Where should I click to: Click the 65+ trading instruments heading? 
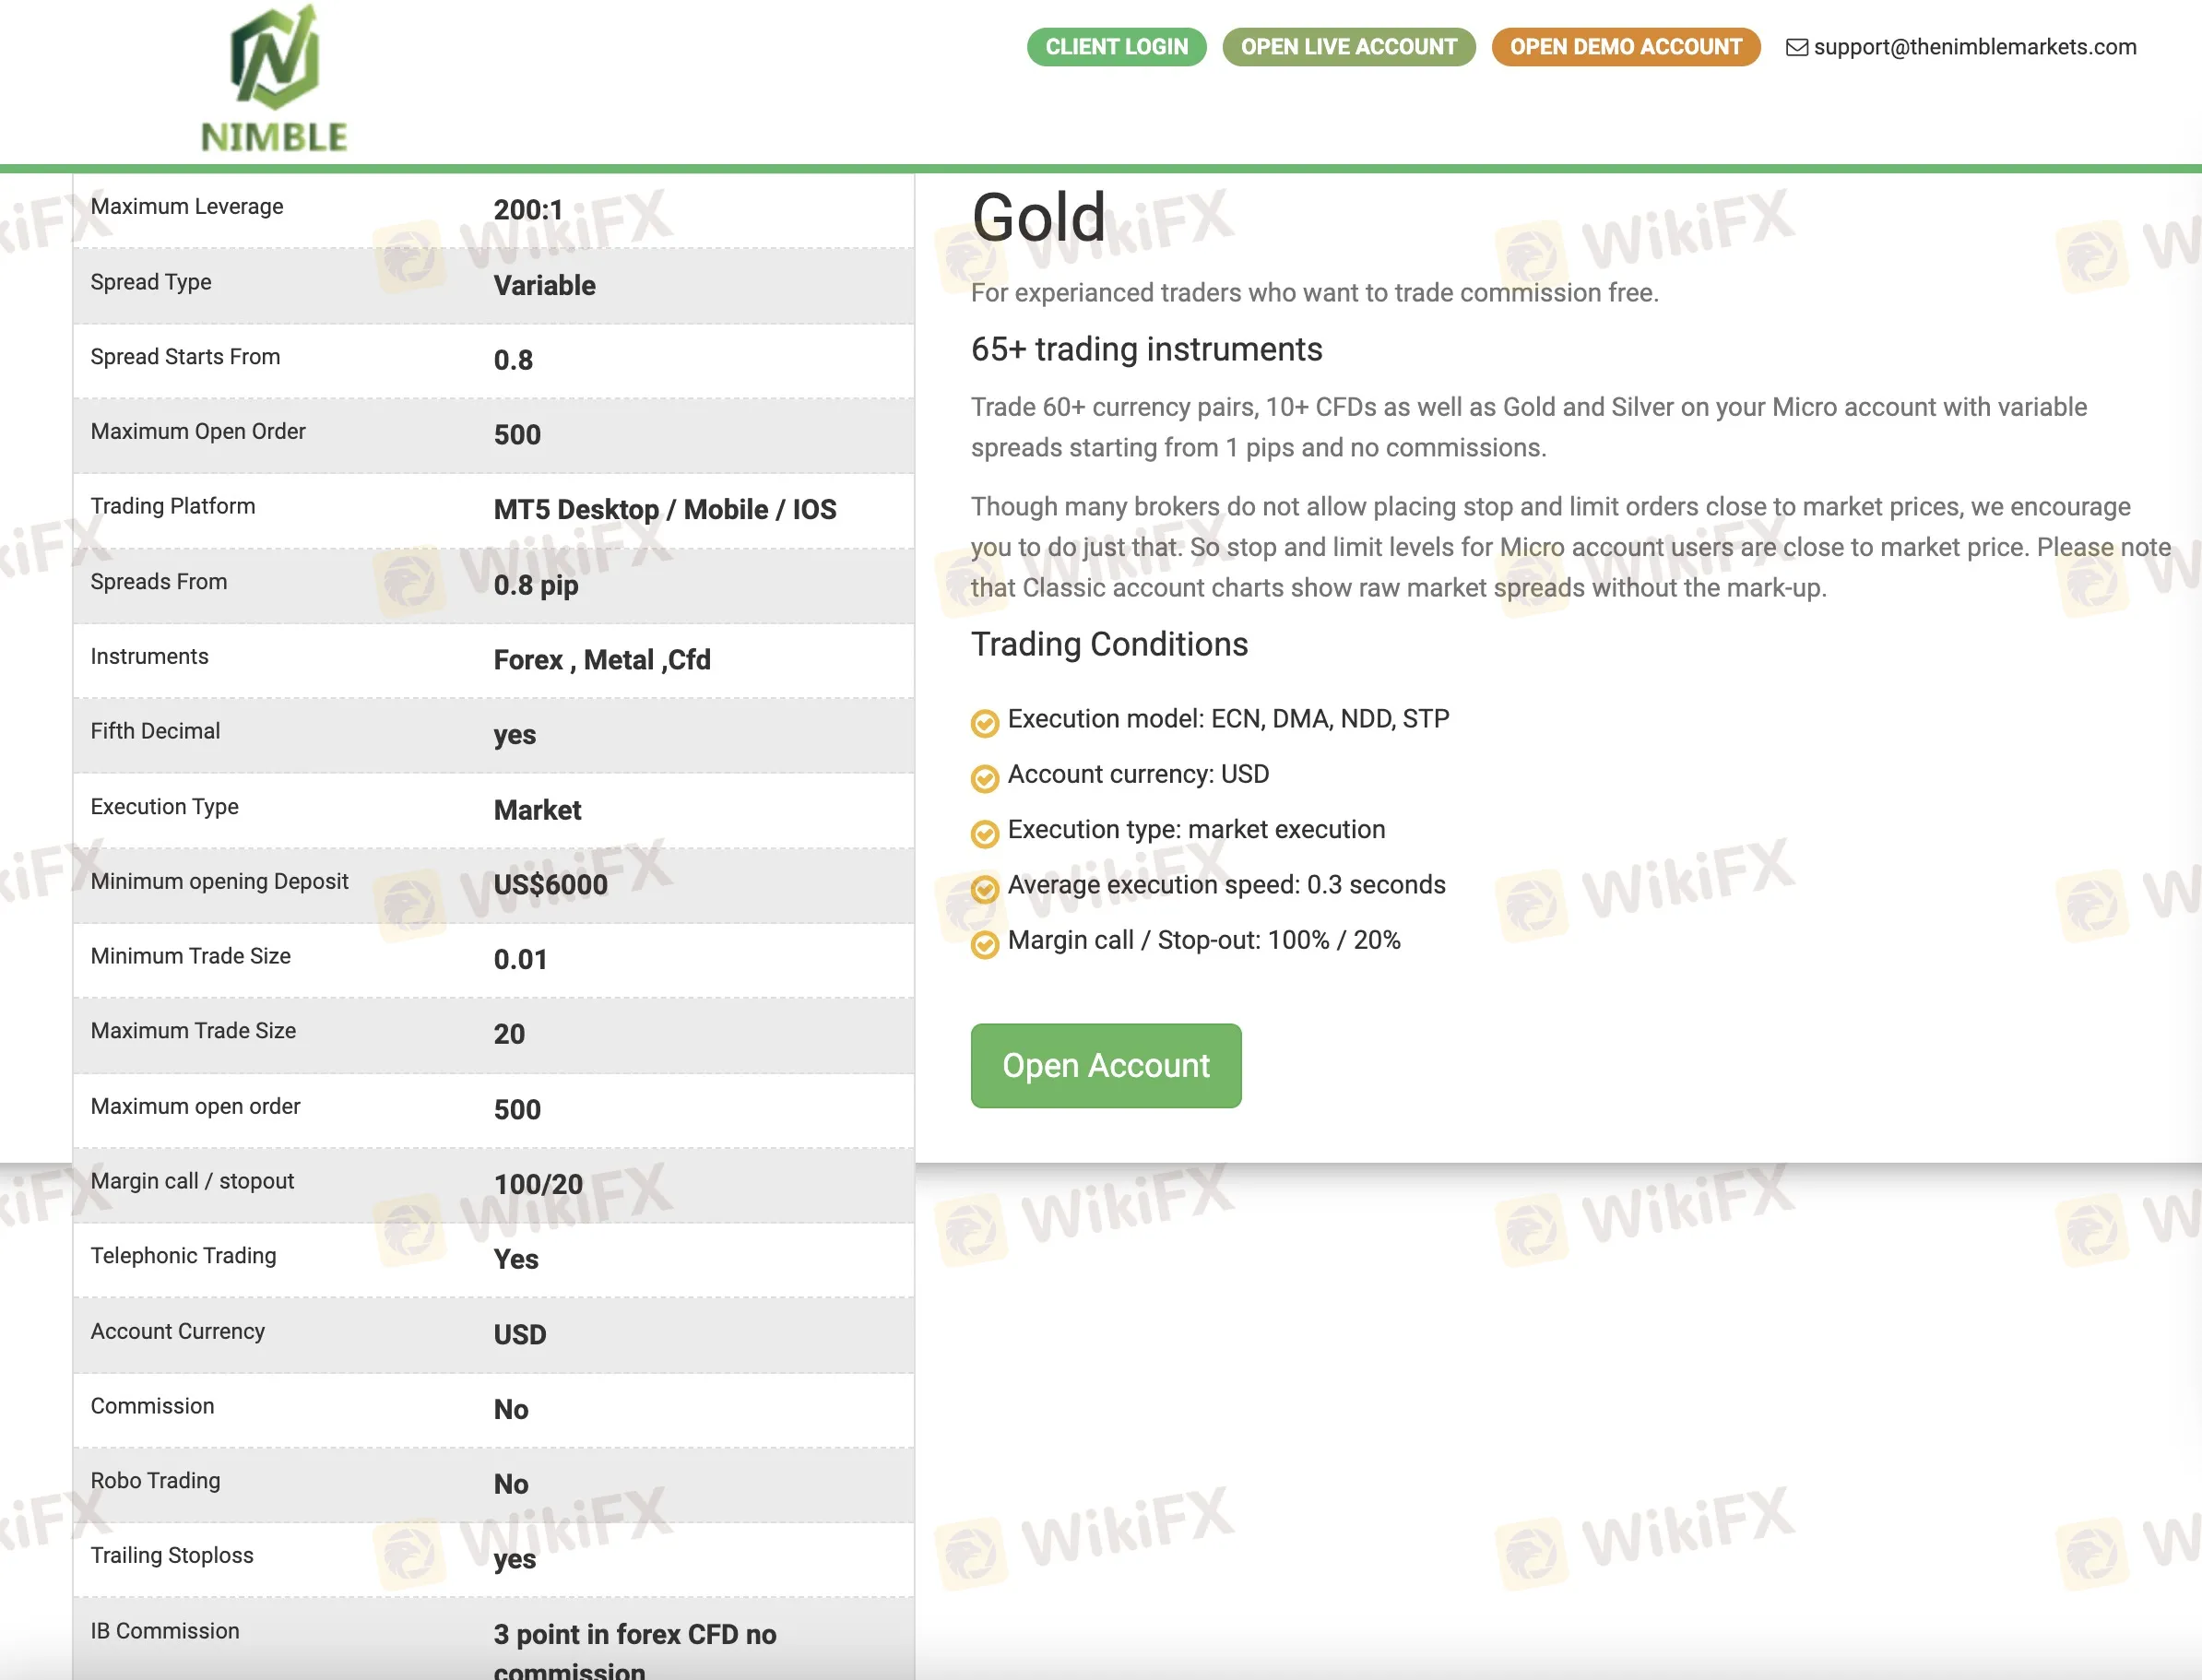(1146, 349)
